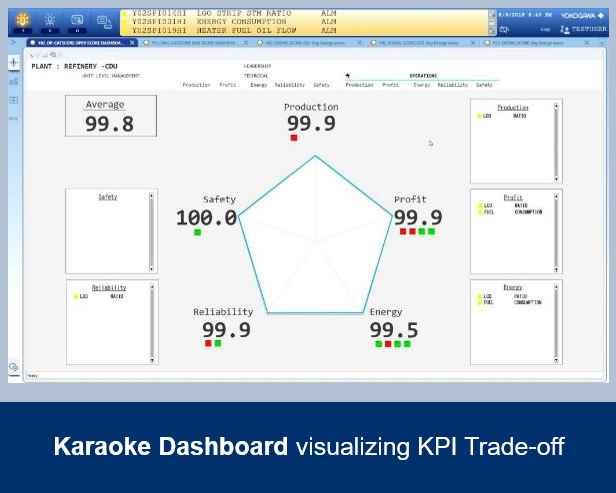This screenshot has height=493, width=616.
Task: Click the red indicator under Reliability score
Action: click(208, 343)
